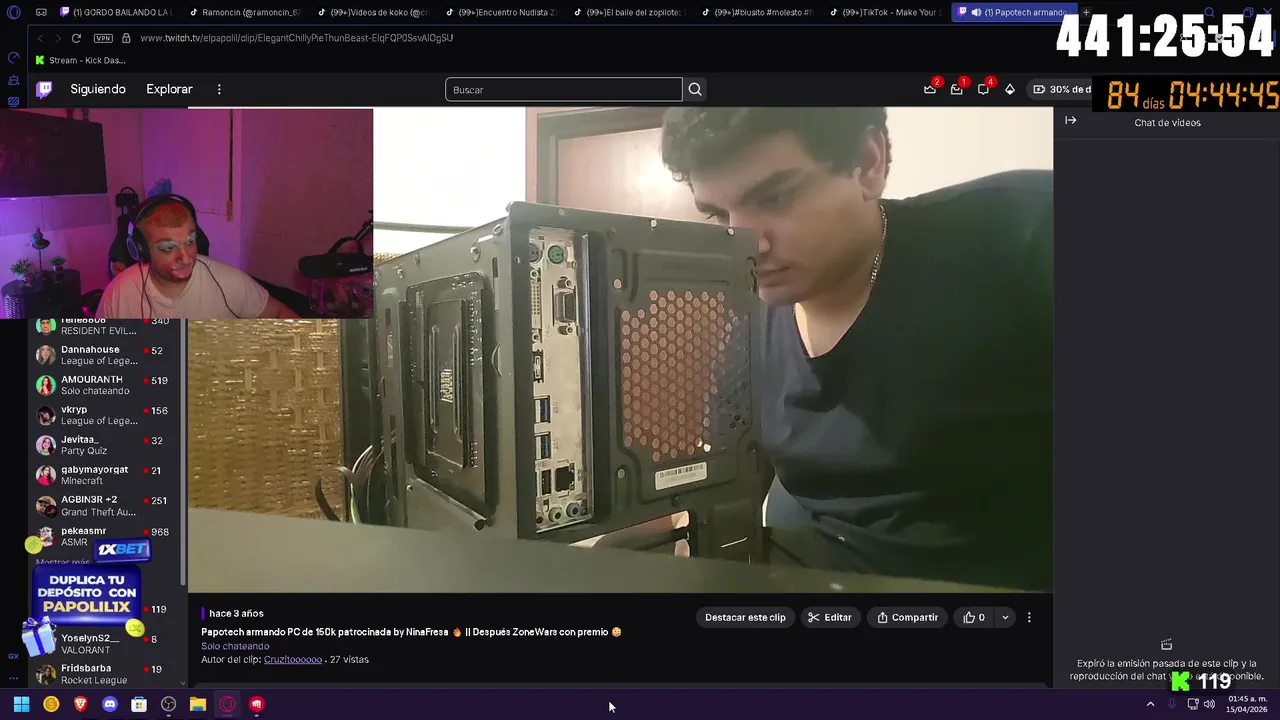1280x720 pixels.
Task: Open clip more-options three-dot menu
Action: pos(1029,617)
